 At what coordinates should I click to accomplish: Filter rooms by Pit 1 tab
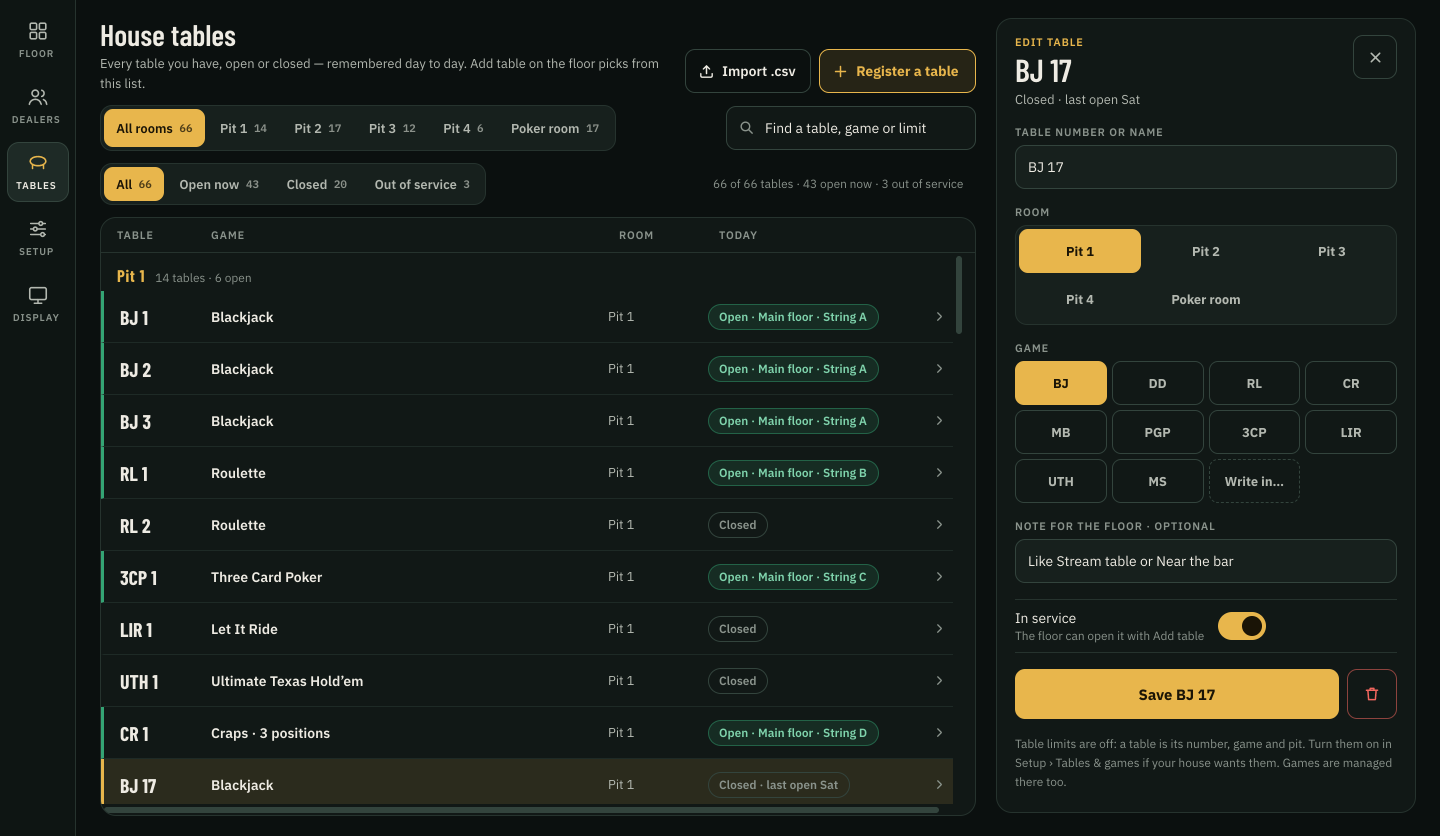(x=243, y=128)
